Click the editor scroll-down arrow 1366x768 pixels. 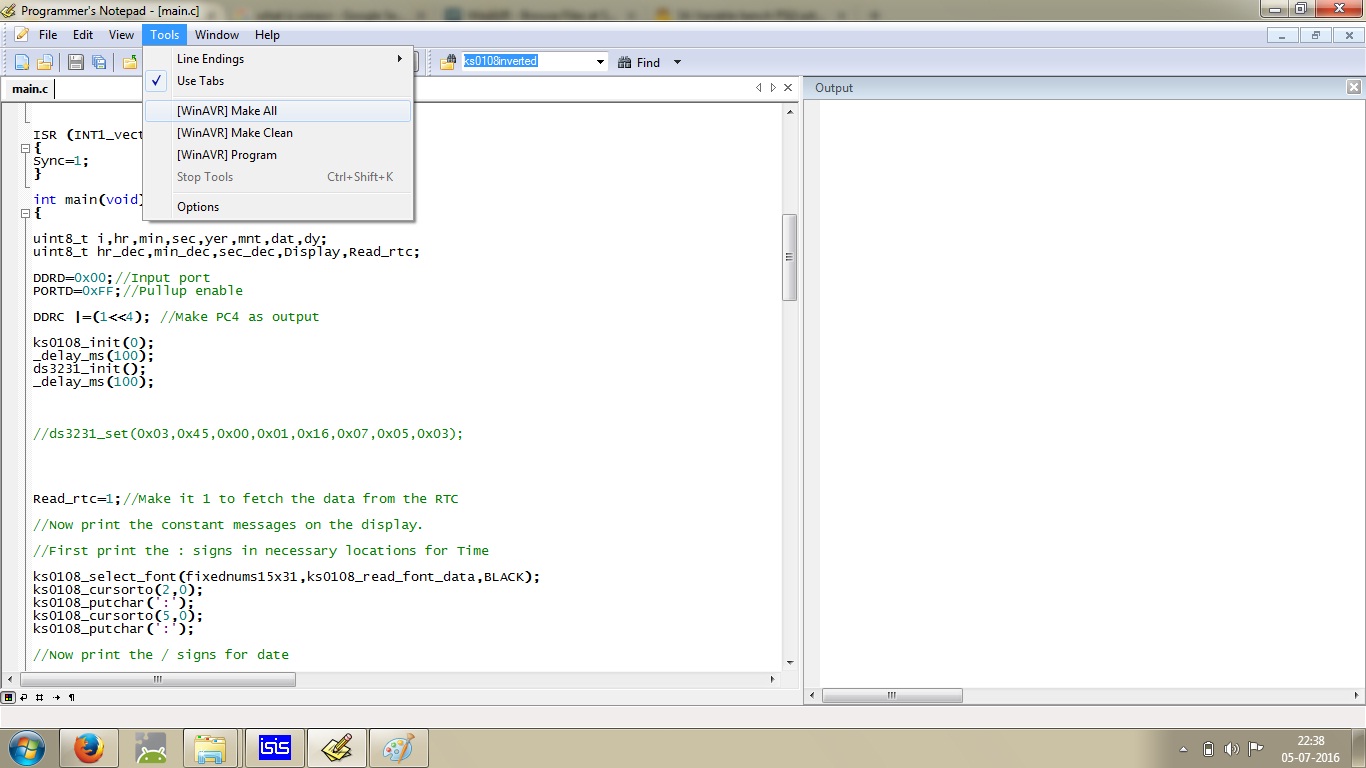pyautogui.click(x=790, y=662)
